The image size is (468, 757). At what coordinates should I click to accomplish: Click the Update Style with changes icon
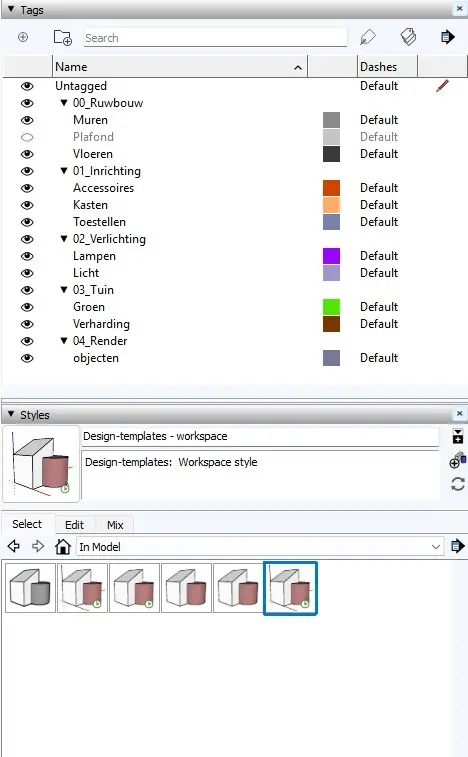pyautogui.click(x=457, y=484)
